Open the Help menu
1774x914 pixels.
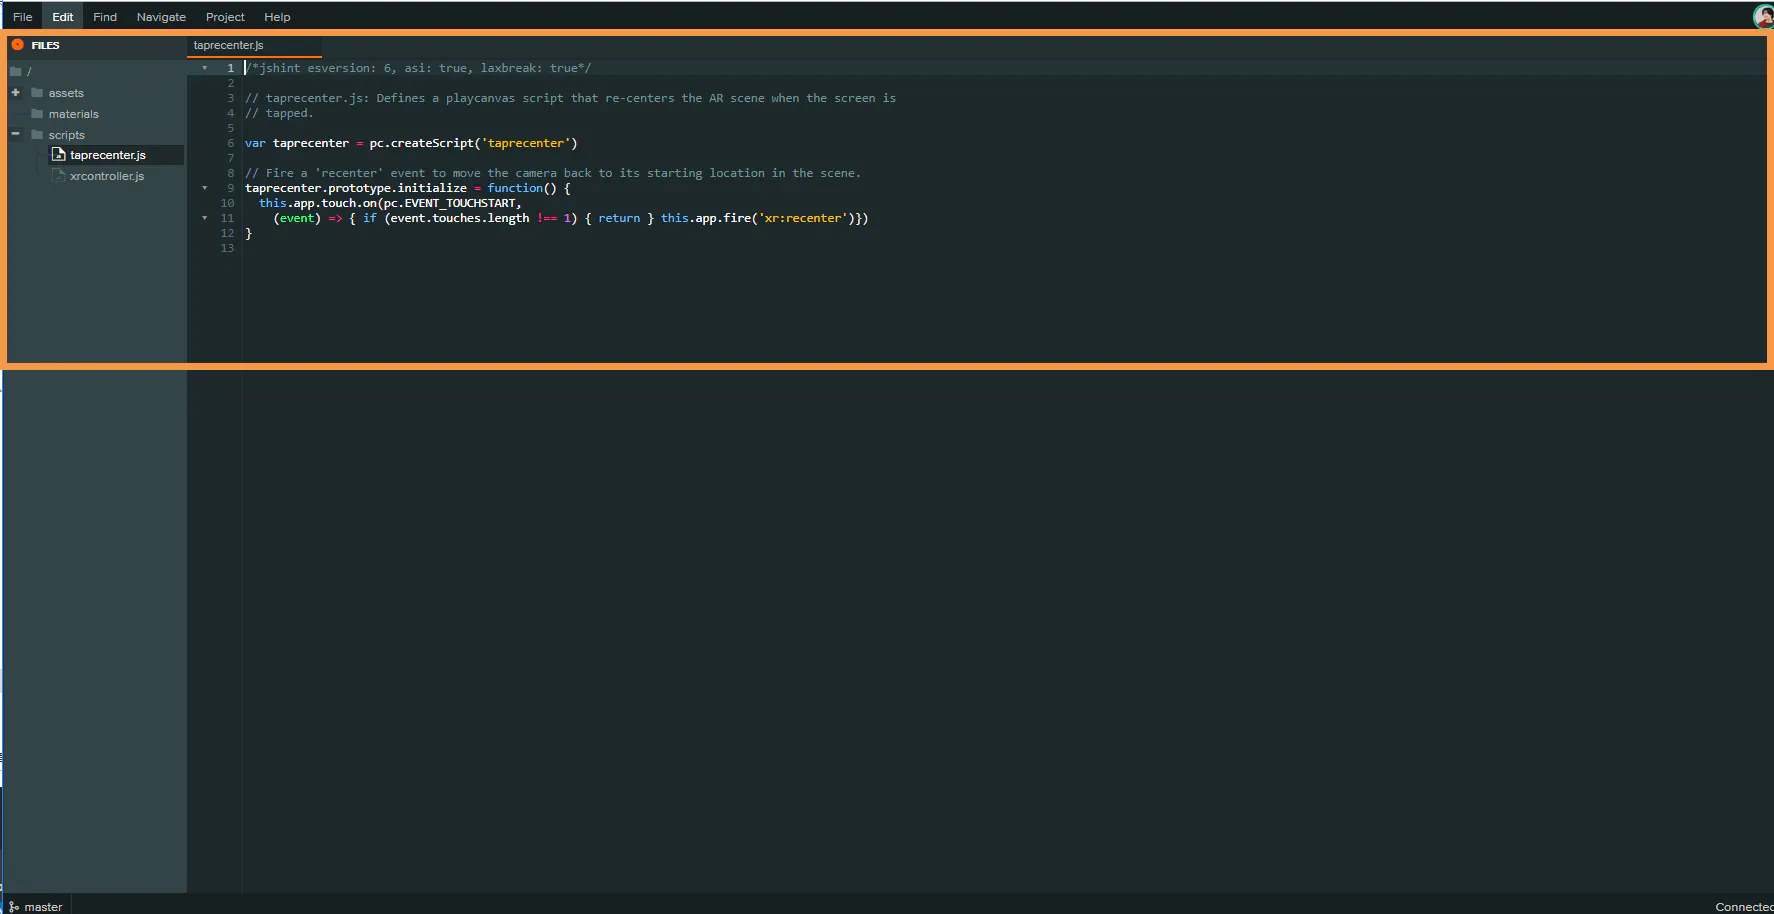tap(277, 17)
